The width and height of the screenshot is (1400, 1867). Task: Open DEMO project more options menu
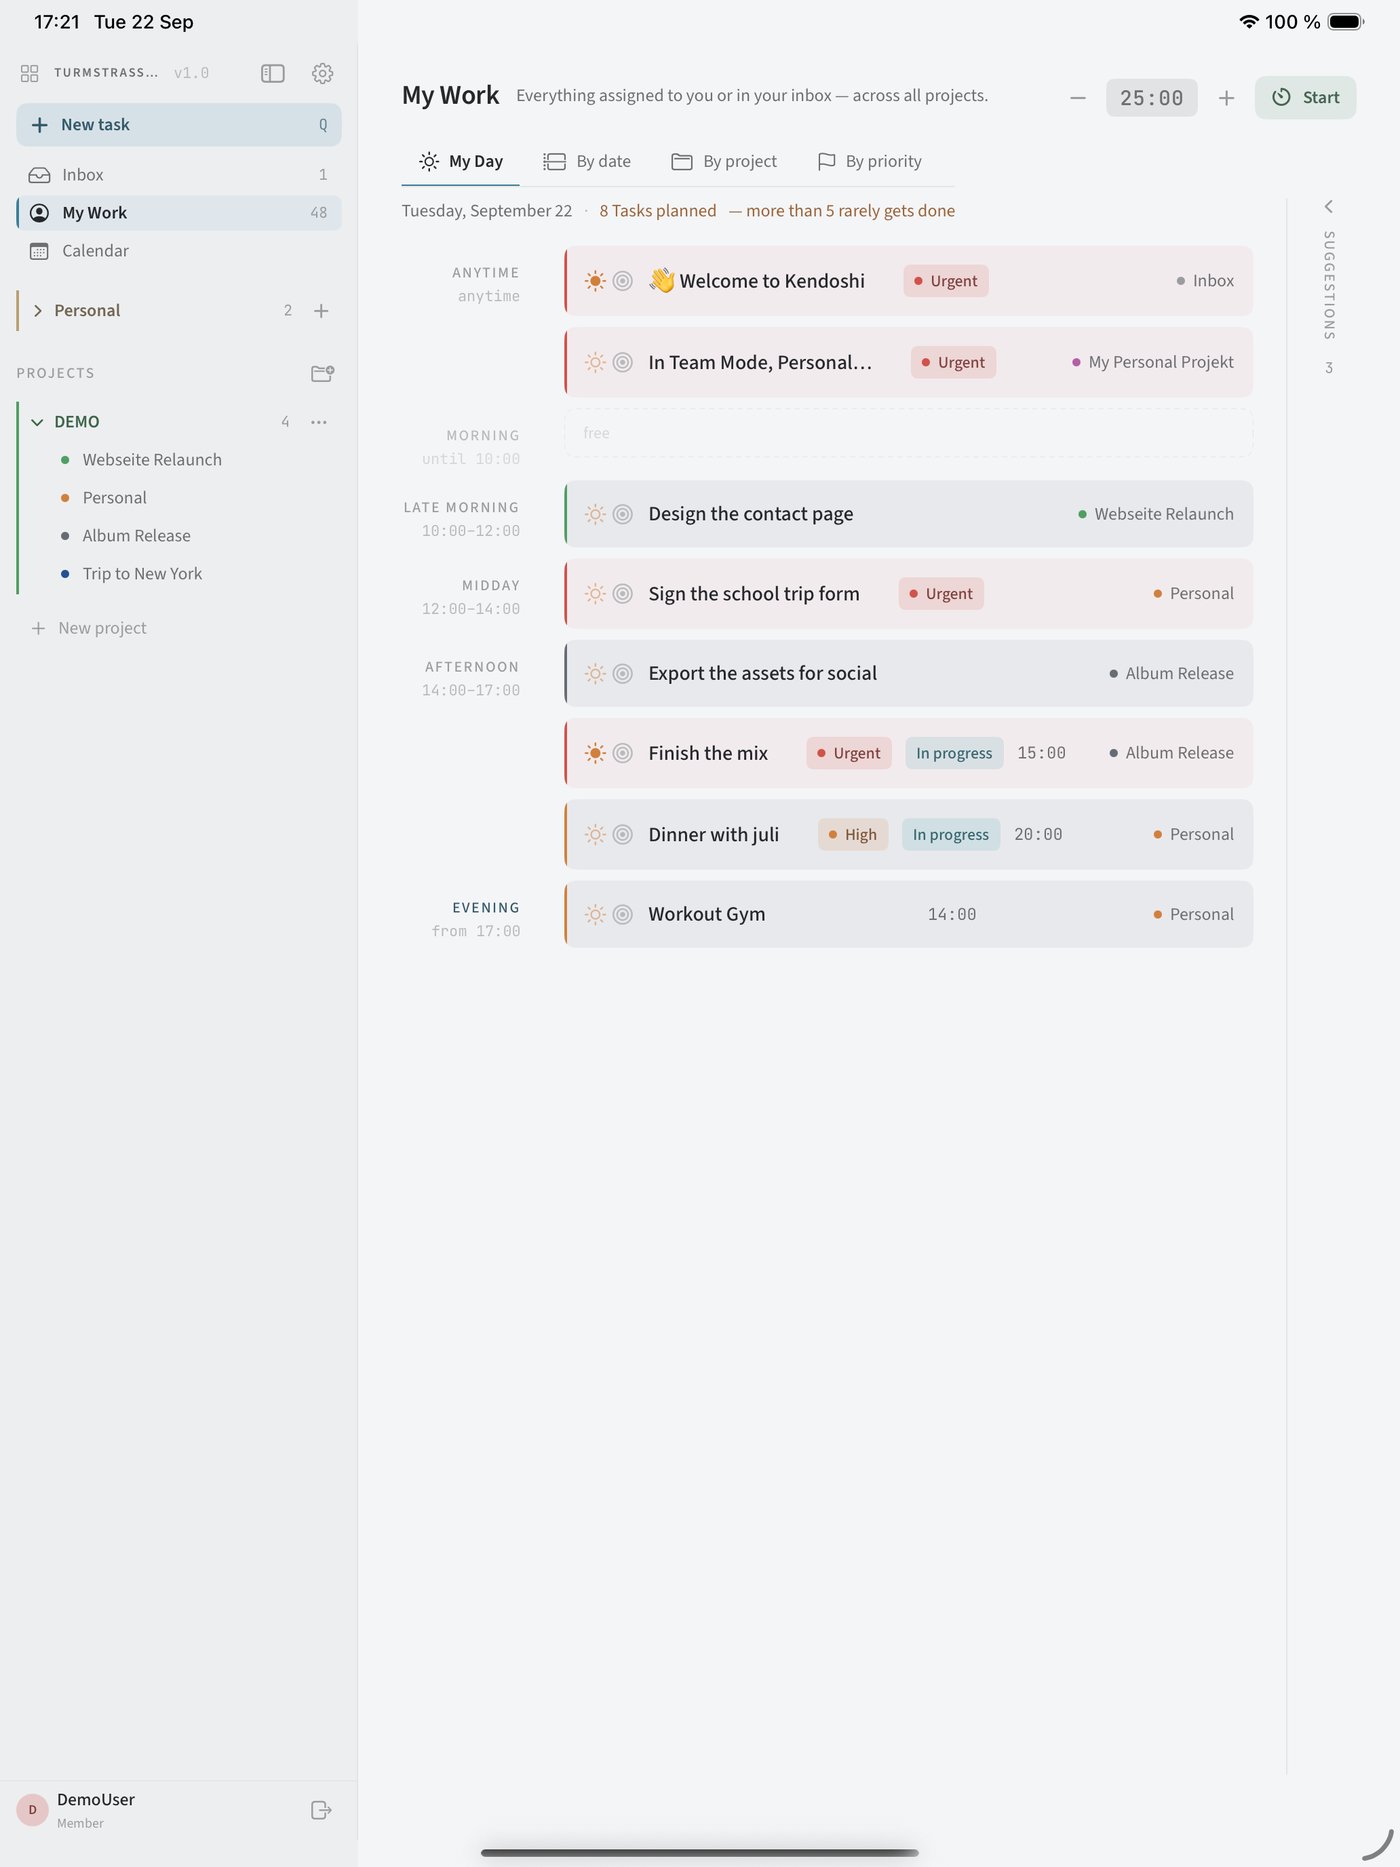(x=319, y=422)
